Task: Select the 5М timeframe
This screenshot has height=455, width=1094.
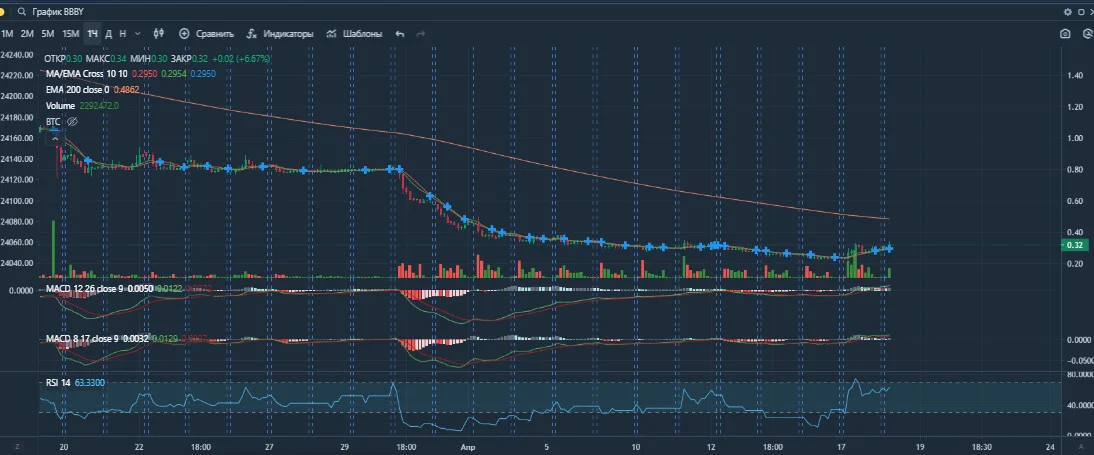Action: 47,33
